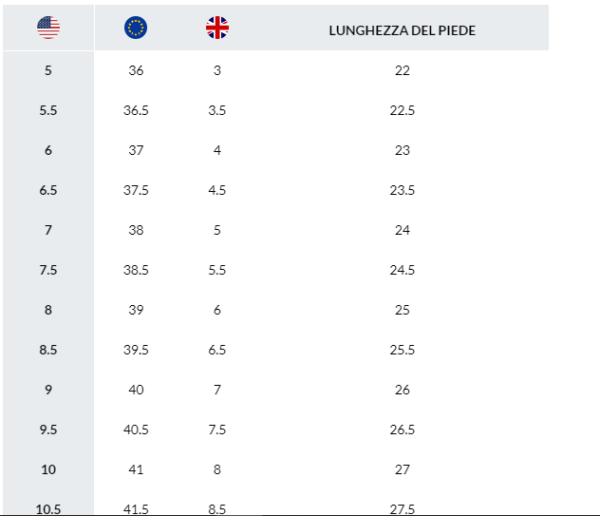Viewport: 600px width, 516px height.
Task: Select US size 10.5 row label
Action: click(x=48, y=509)
